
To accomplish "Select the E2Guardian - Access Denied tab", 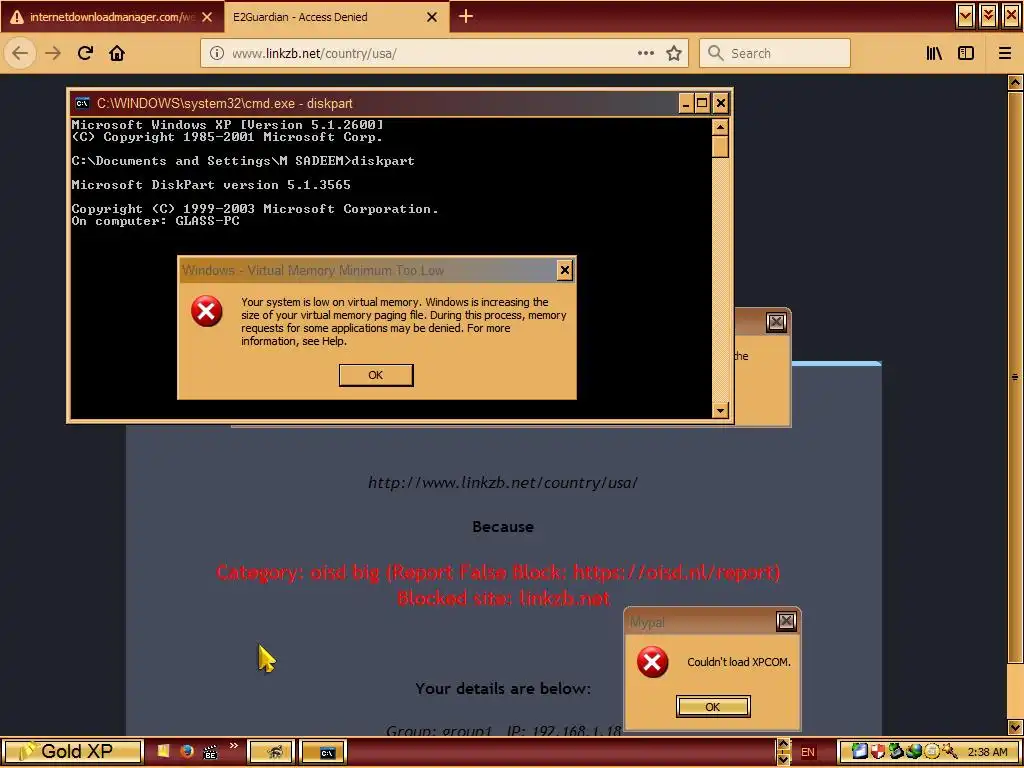I will coord(336,17).
